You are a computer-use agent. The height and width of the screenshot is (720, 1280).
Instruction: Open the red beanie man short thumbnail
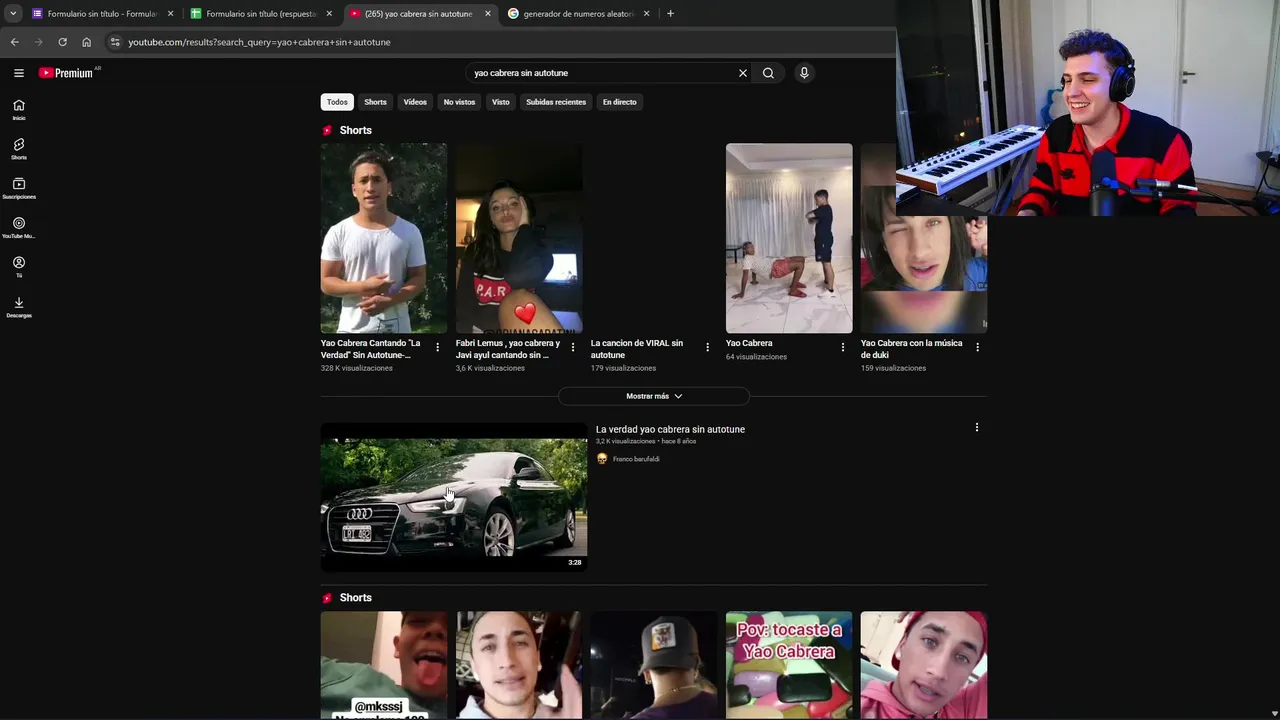tap(923, 665)
